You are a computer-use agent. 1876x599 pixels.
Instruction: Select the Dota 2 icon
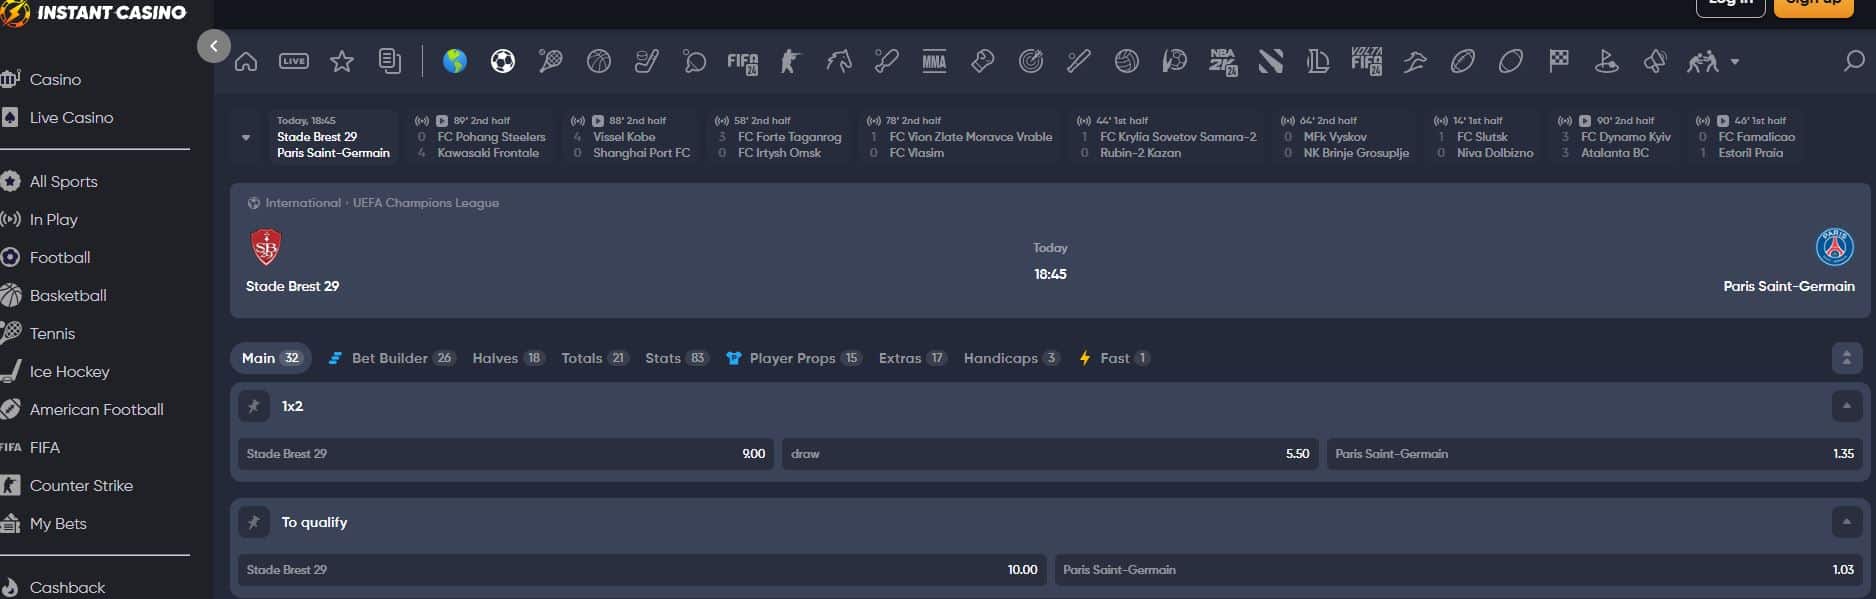point(1271,62)
